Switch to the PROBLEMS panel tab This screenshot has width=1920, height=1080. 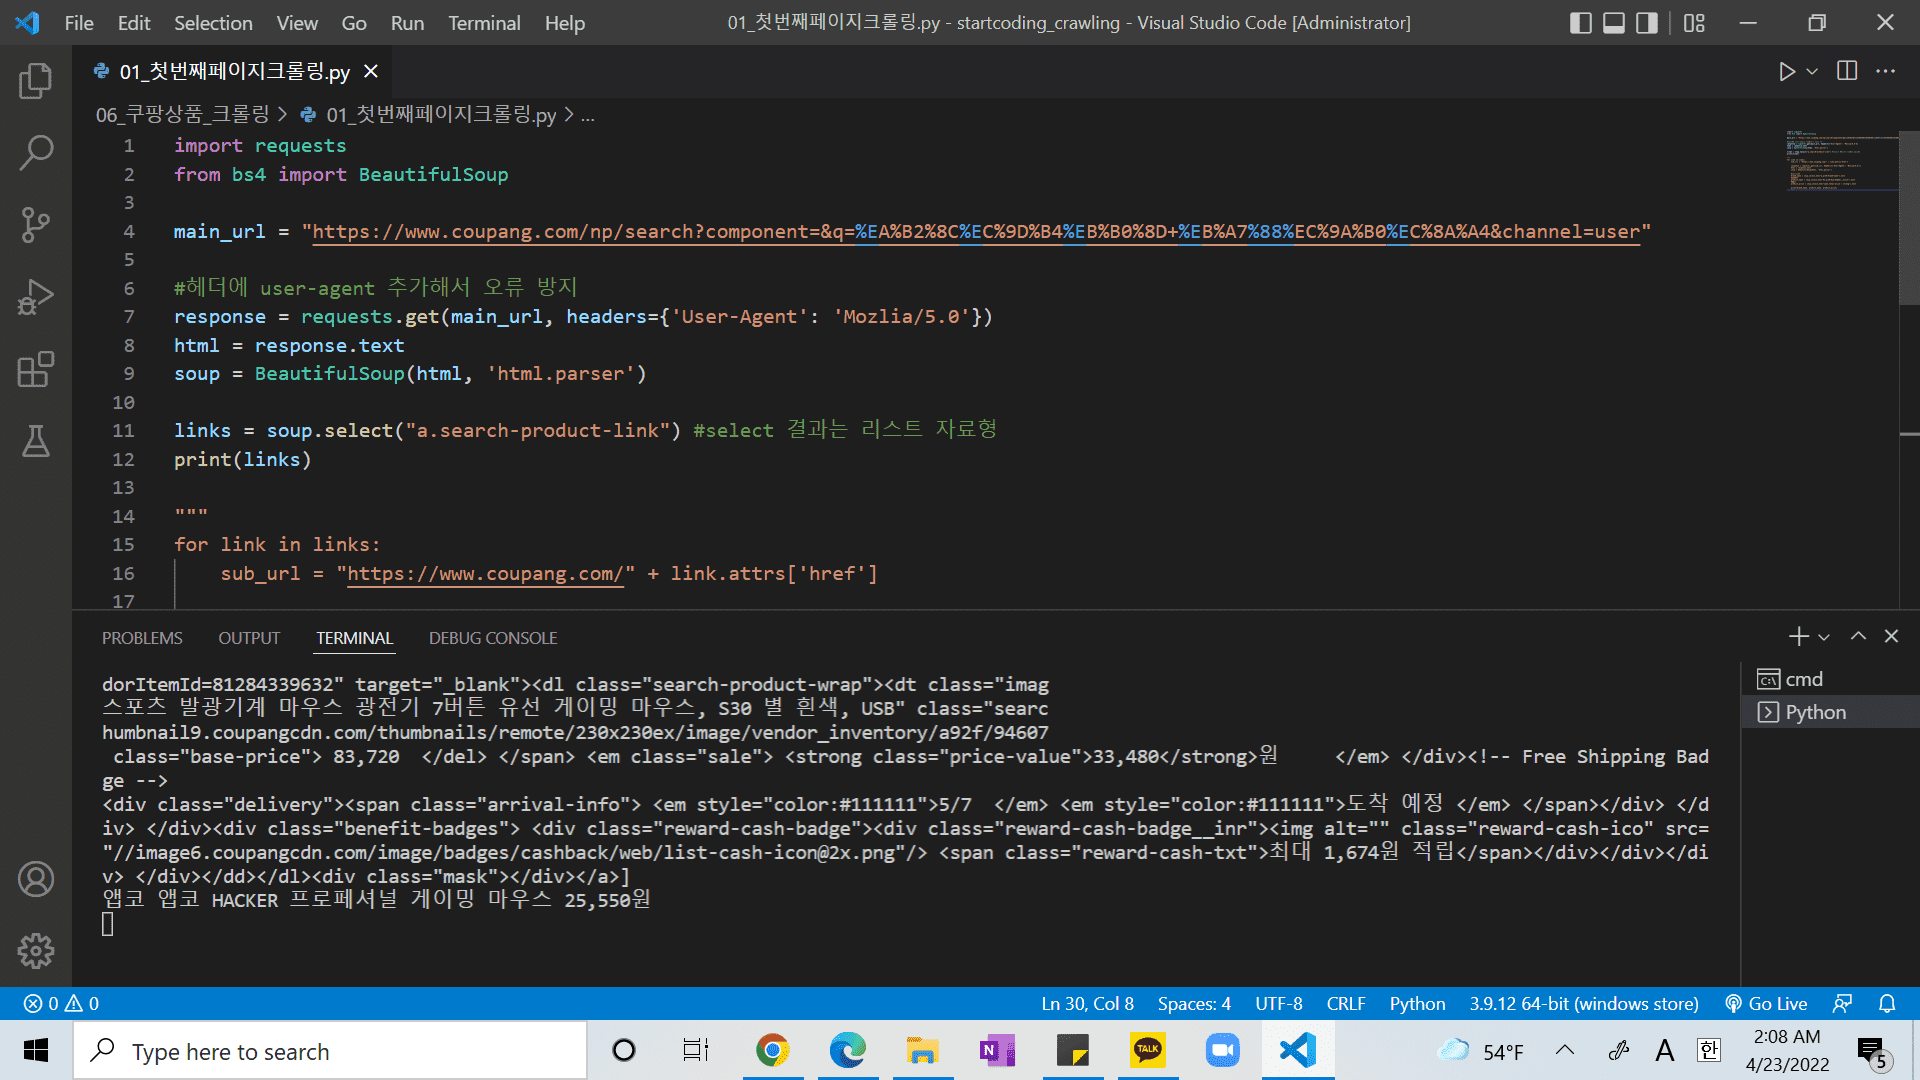click(x=142, y=638)
